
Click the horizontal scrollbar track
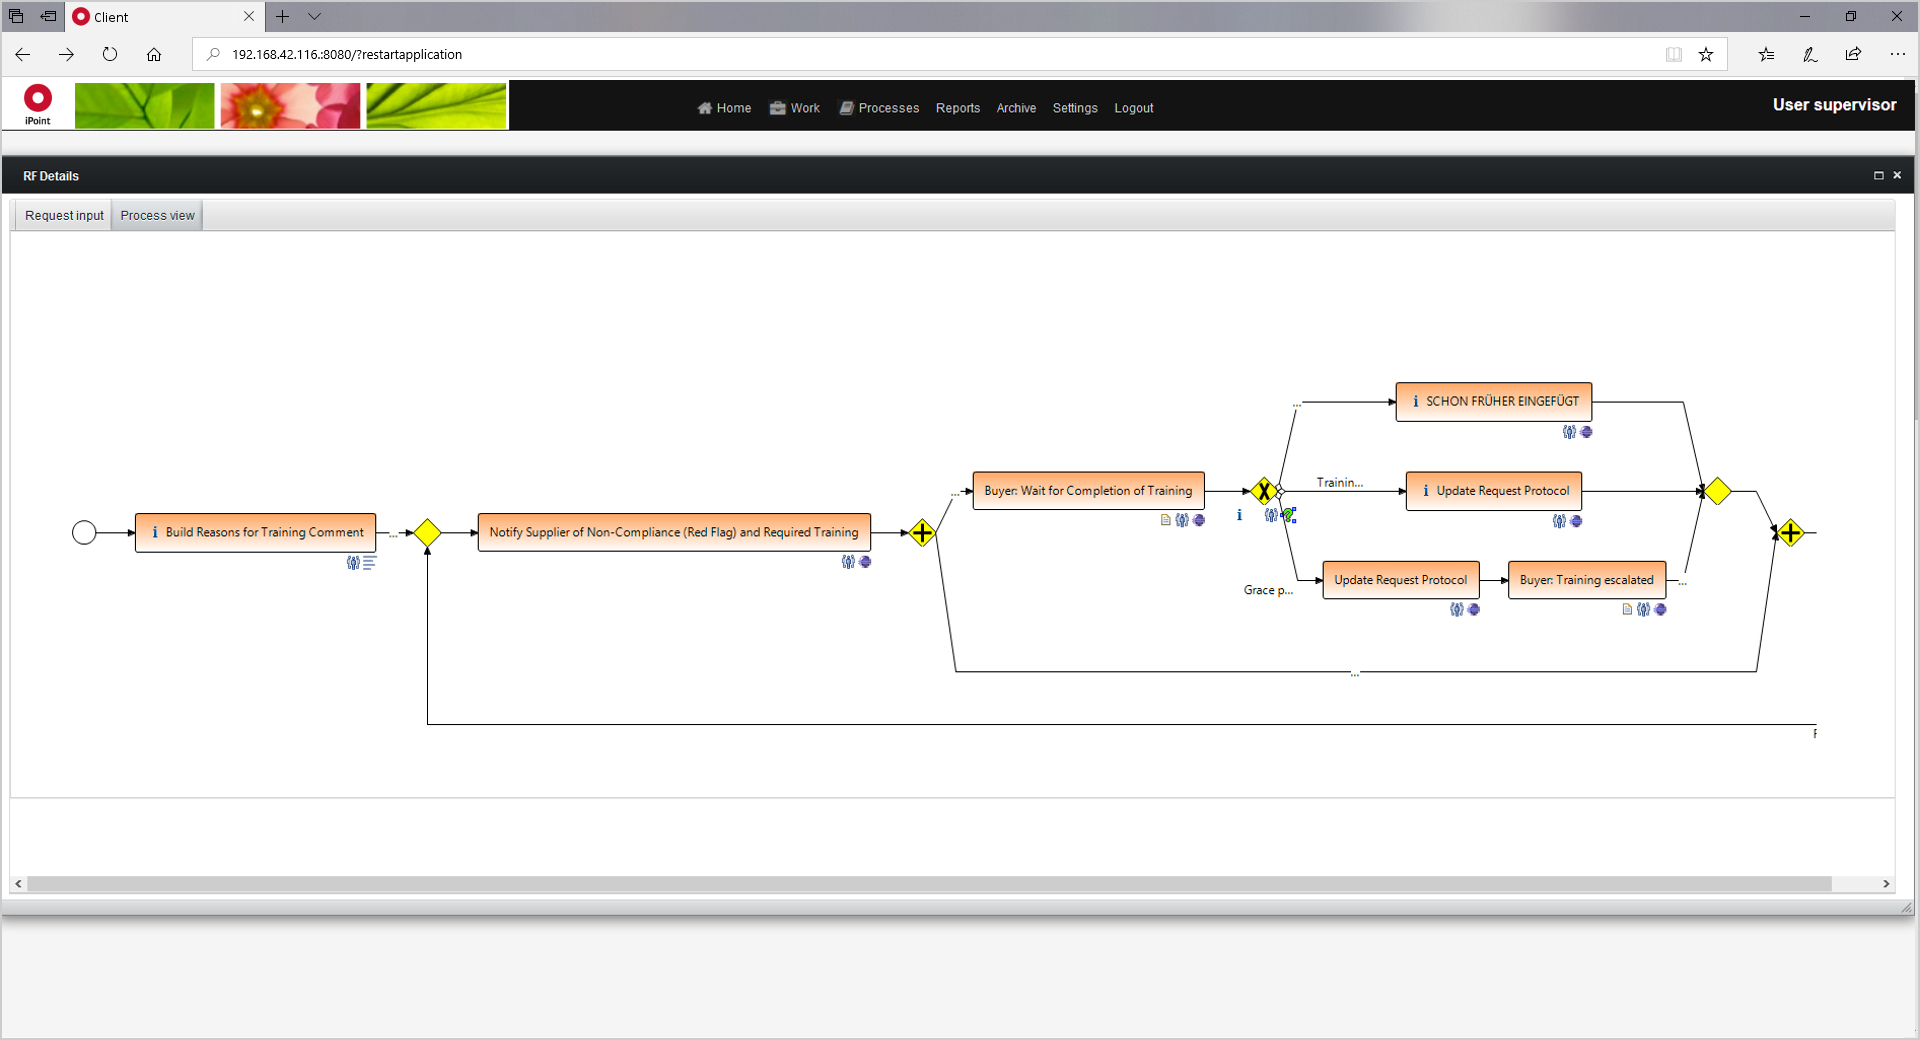[x=930, y=884]
